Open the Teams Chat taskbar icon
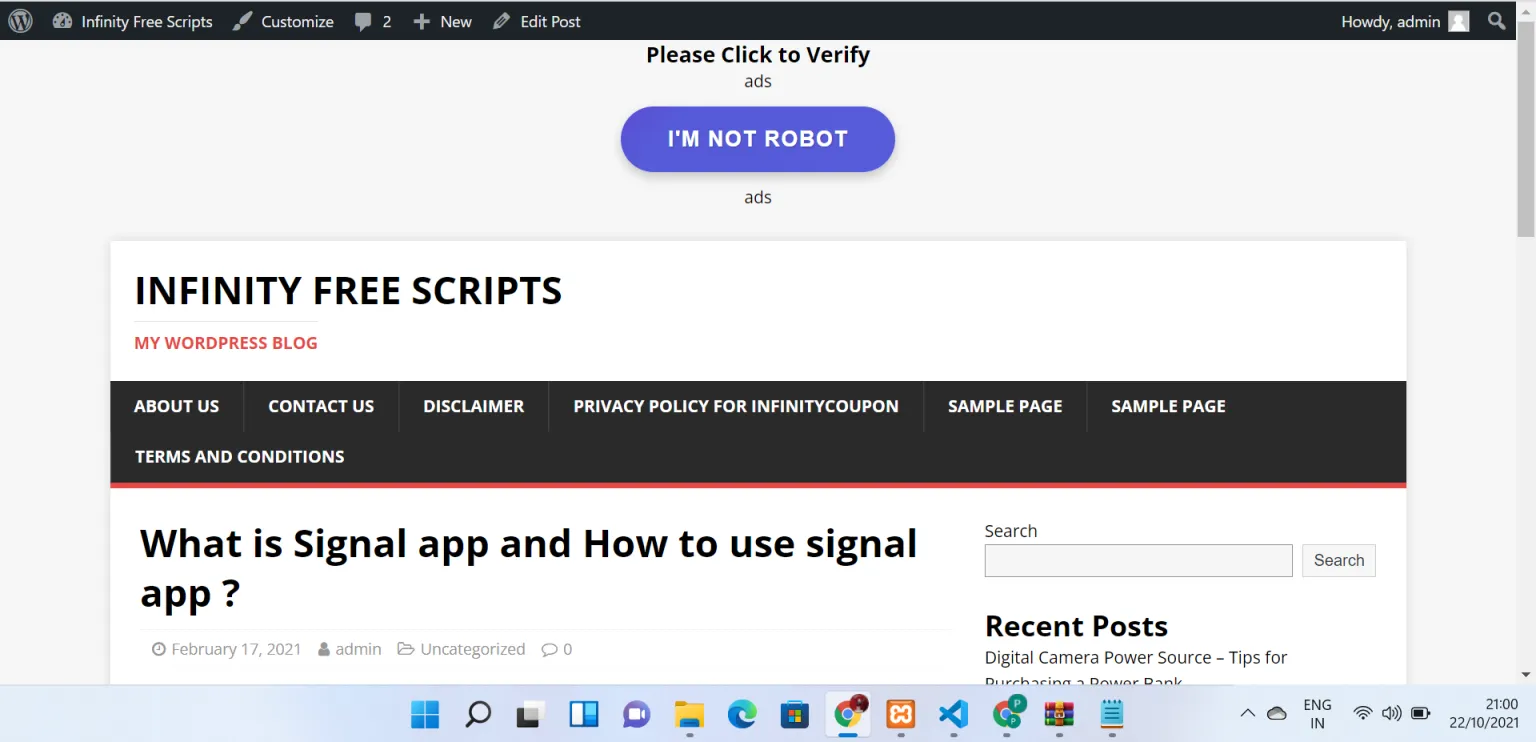 coord(636,714)
